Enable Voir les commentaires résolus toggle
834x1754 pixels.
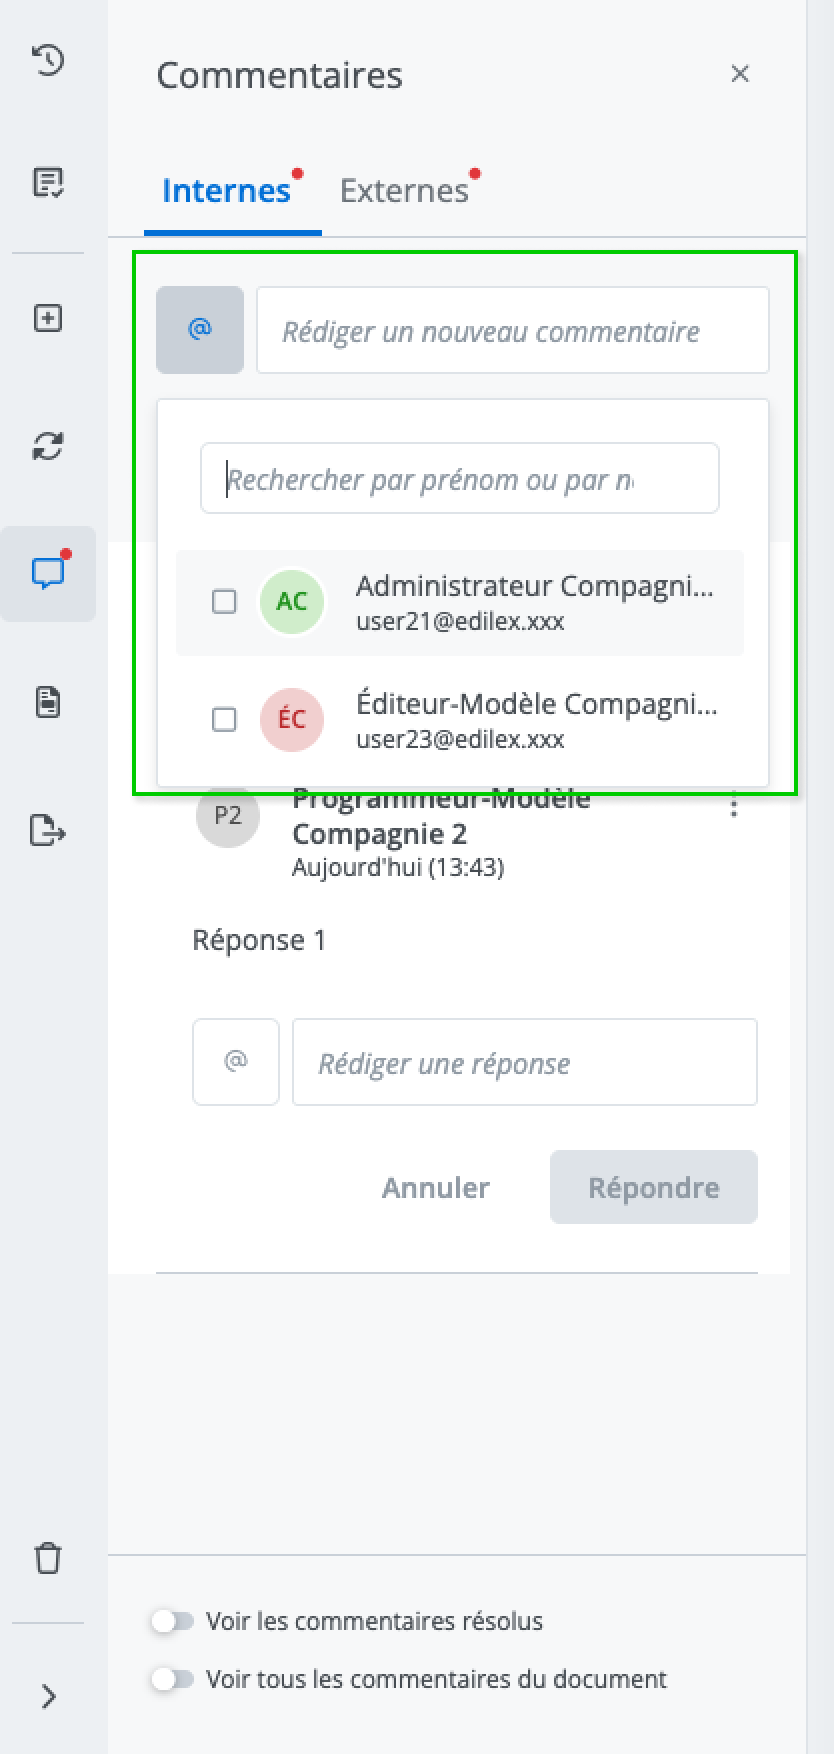click(173, 1621)
